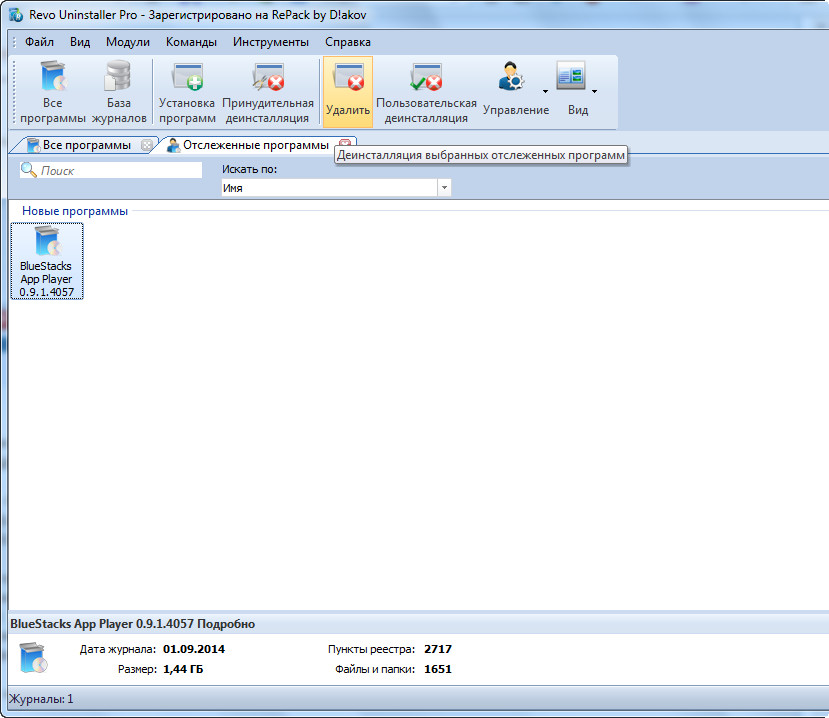
Task: Open the Logs Database (База журналов) icon
Action: coord(118,91)
